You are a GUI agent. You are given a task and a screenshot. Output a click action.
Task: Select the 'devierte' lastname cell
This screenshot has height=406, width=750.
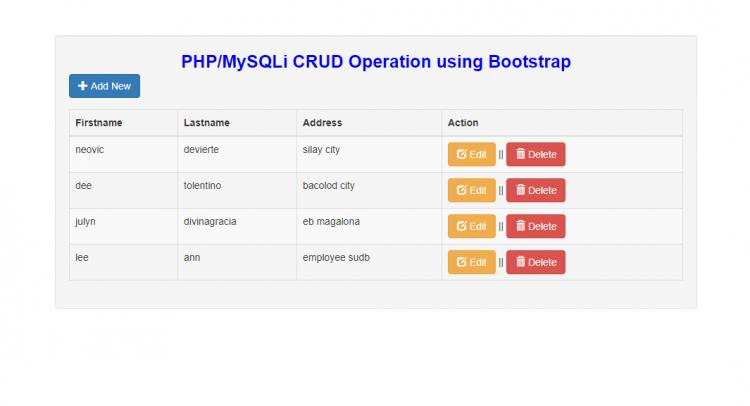(x=237, y=154)
